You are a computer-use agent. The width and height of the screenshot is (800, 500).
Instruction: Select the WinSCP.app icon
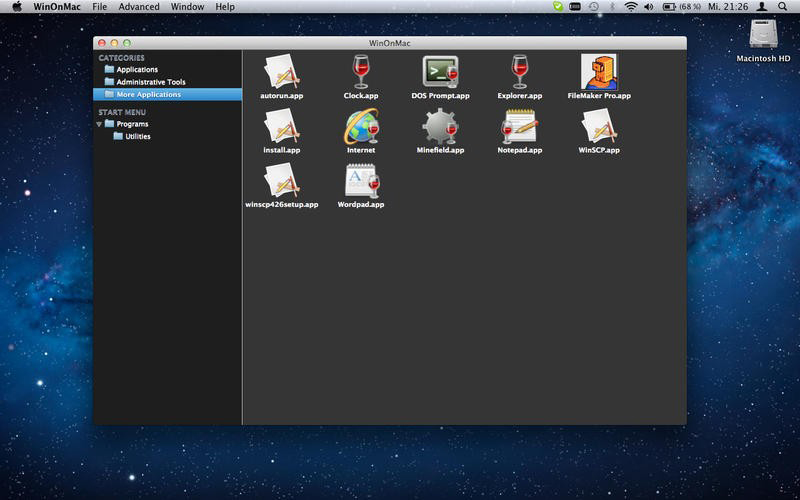click(x=599, y=126)
